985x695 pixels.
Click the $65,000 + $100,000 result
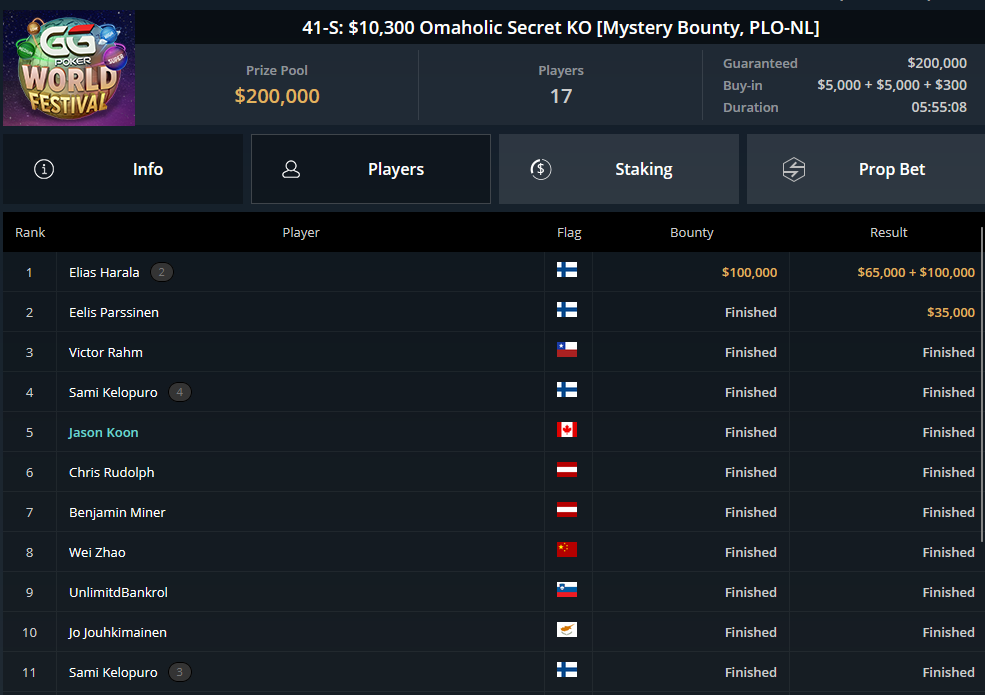click(916, 272)
